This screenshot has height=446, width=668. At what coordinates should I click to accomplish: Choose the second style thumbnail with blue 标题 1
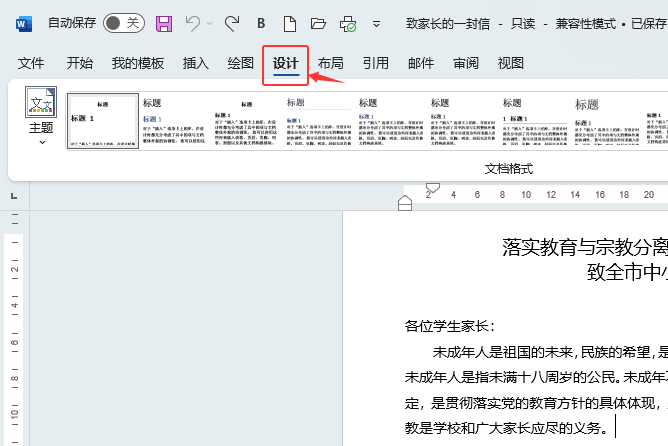(x=174, y=121)
